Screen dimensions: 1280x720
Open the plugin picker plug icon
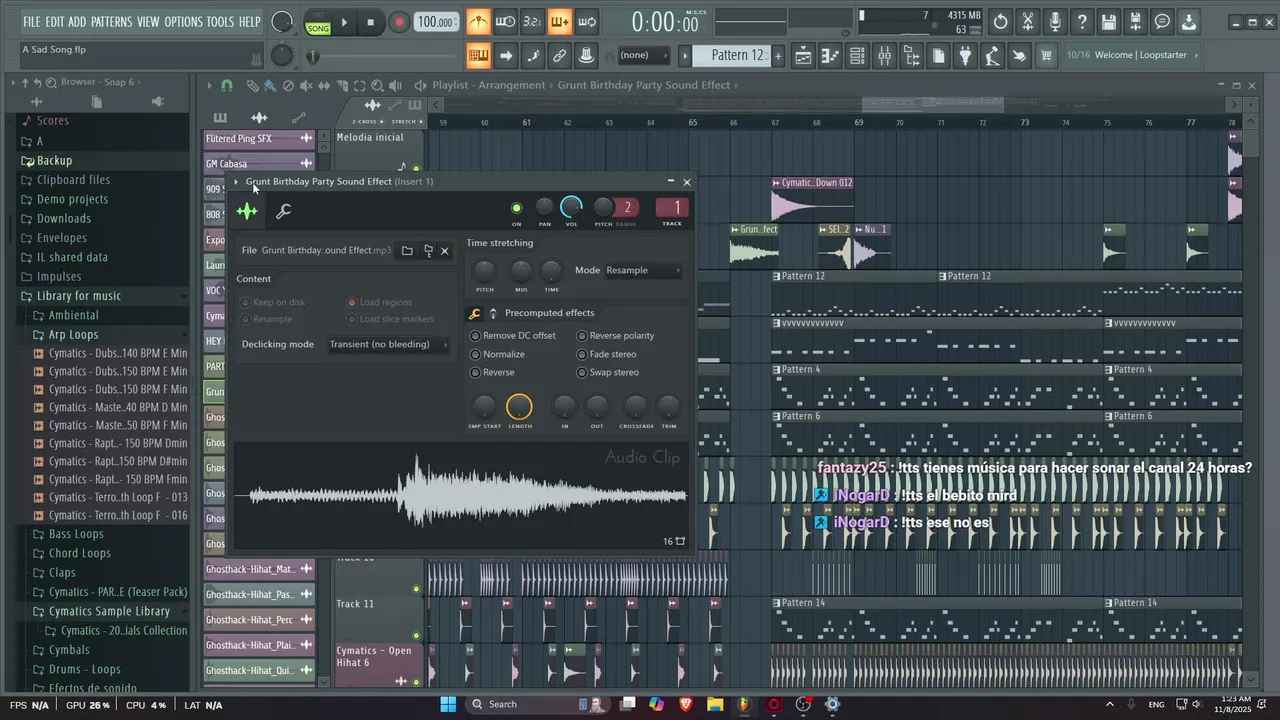965,56
